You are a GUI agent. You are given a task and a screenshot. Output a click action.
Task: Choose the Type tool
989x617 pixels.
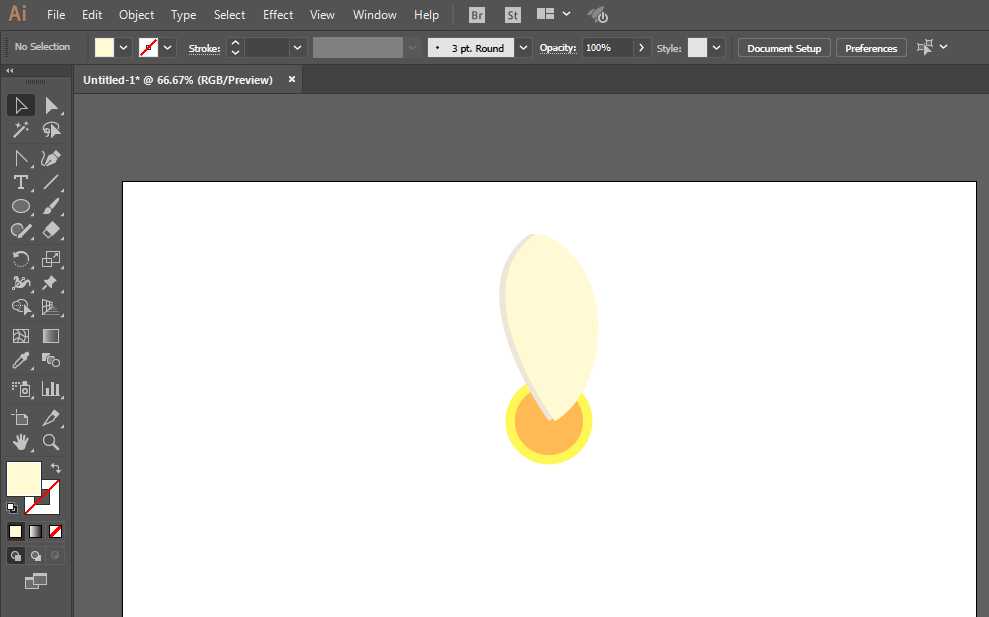coord(20,182)
